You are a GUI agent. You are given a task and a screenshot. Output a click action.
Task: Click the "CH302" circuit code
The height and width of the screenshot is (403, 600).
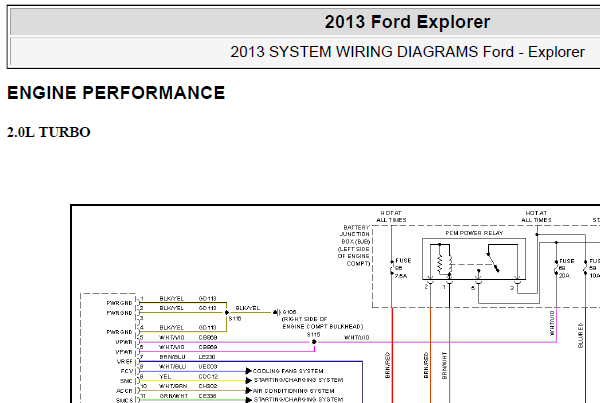(x=208, y=386)
